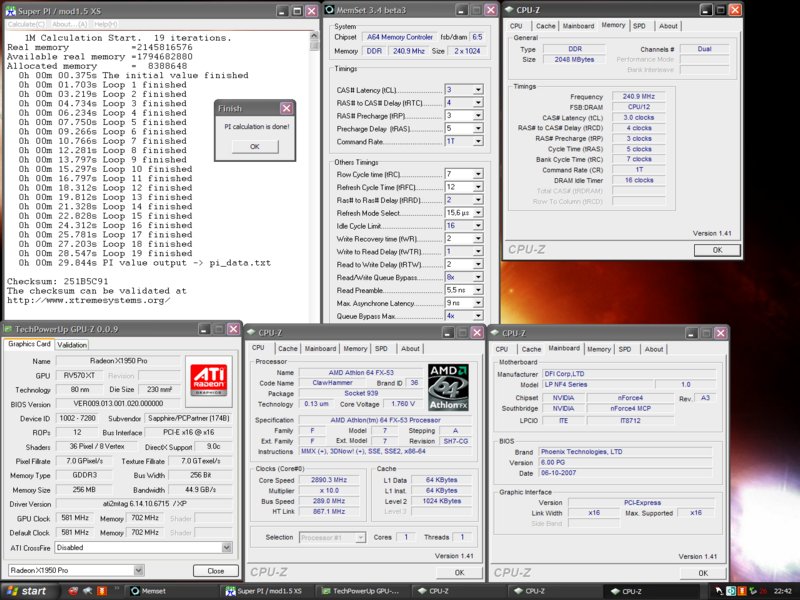Click the taskbar clock showing 22:42
This screenshot has width=800, height=600.
tap(783, 591)
